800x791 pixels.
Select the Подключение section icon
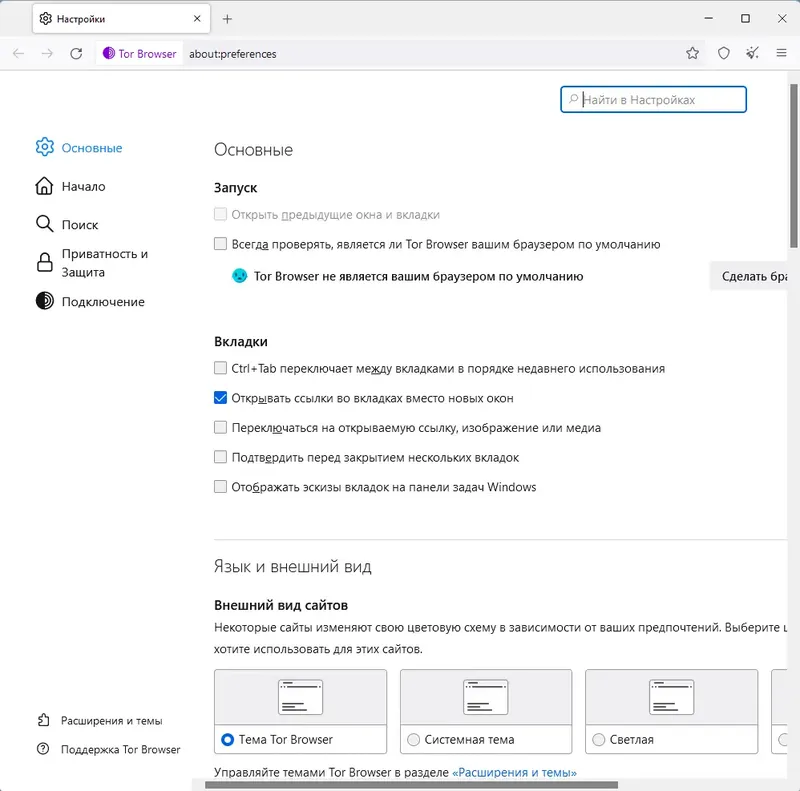coord(44,301)
